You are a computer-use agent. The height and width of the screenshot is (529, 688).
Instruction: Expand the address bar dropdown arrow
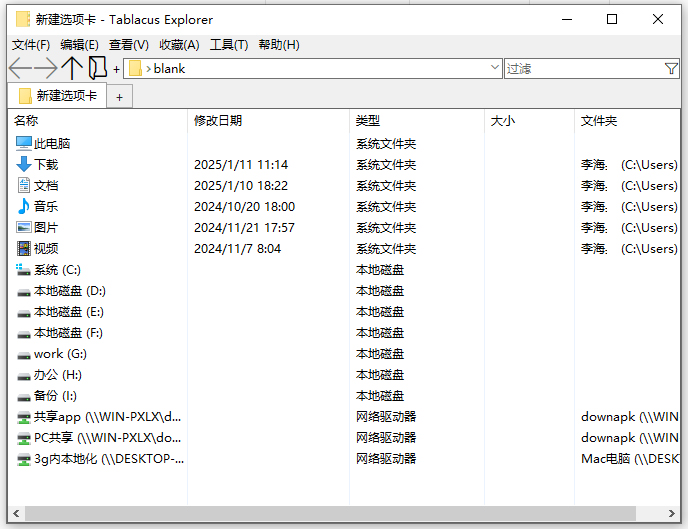[494, 68]
